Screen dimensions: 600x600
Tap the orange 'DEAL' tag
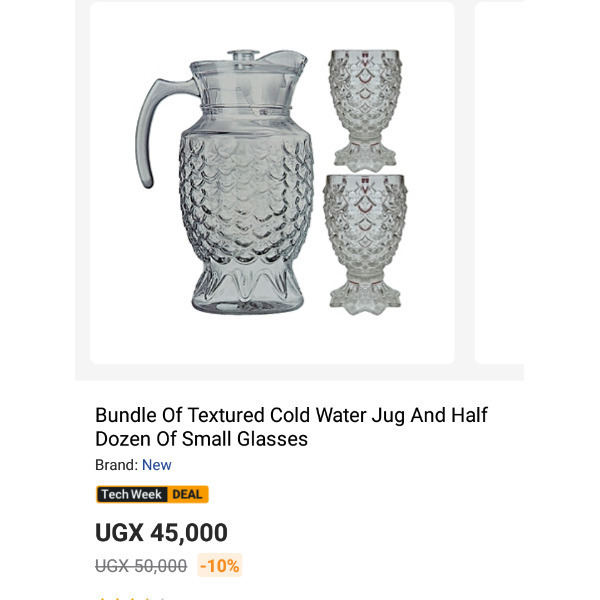pyautogui.click(x=188, y=494)
